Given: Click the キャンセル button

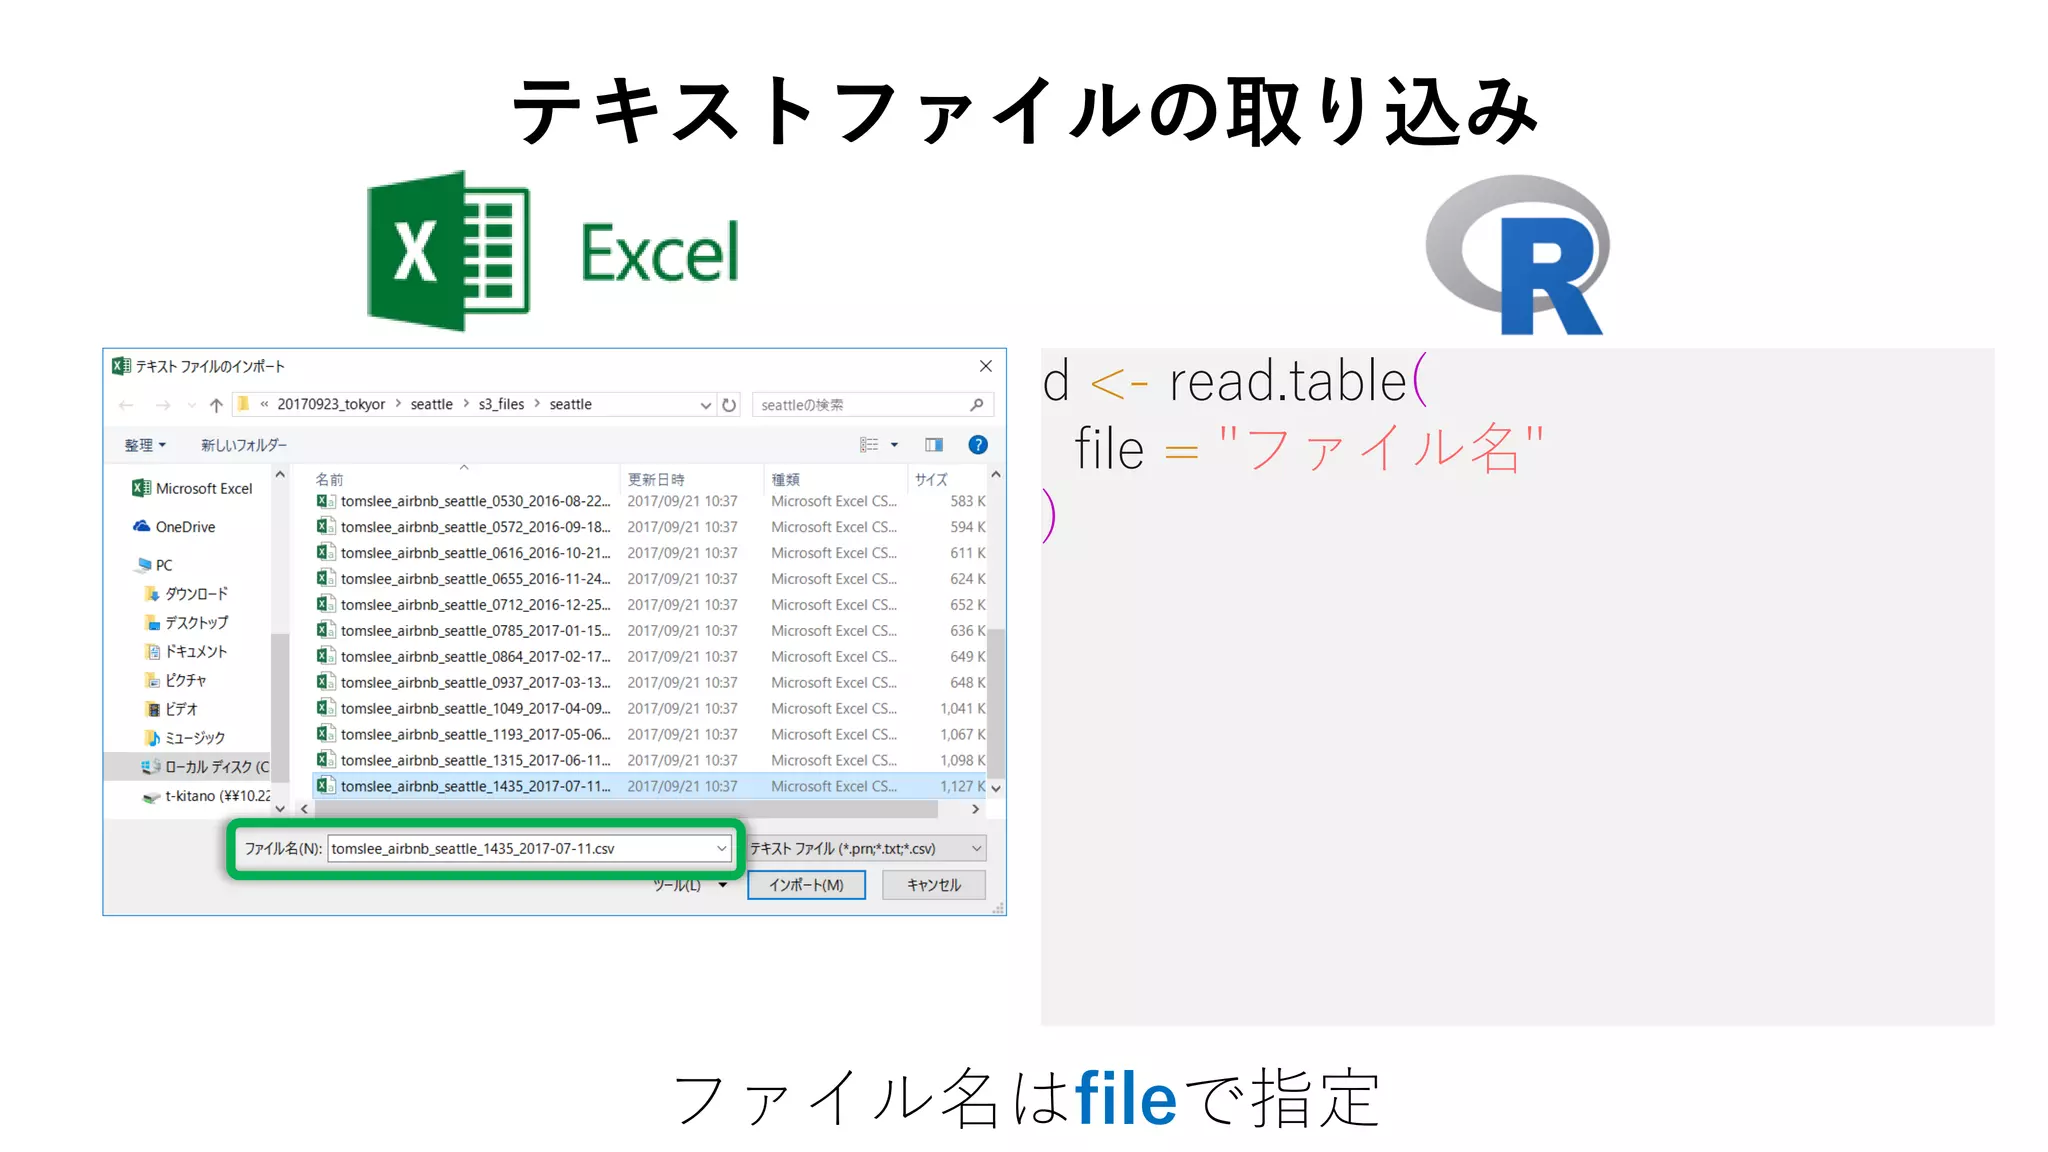Looking at the screenshot, I should 934,885.
